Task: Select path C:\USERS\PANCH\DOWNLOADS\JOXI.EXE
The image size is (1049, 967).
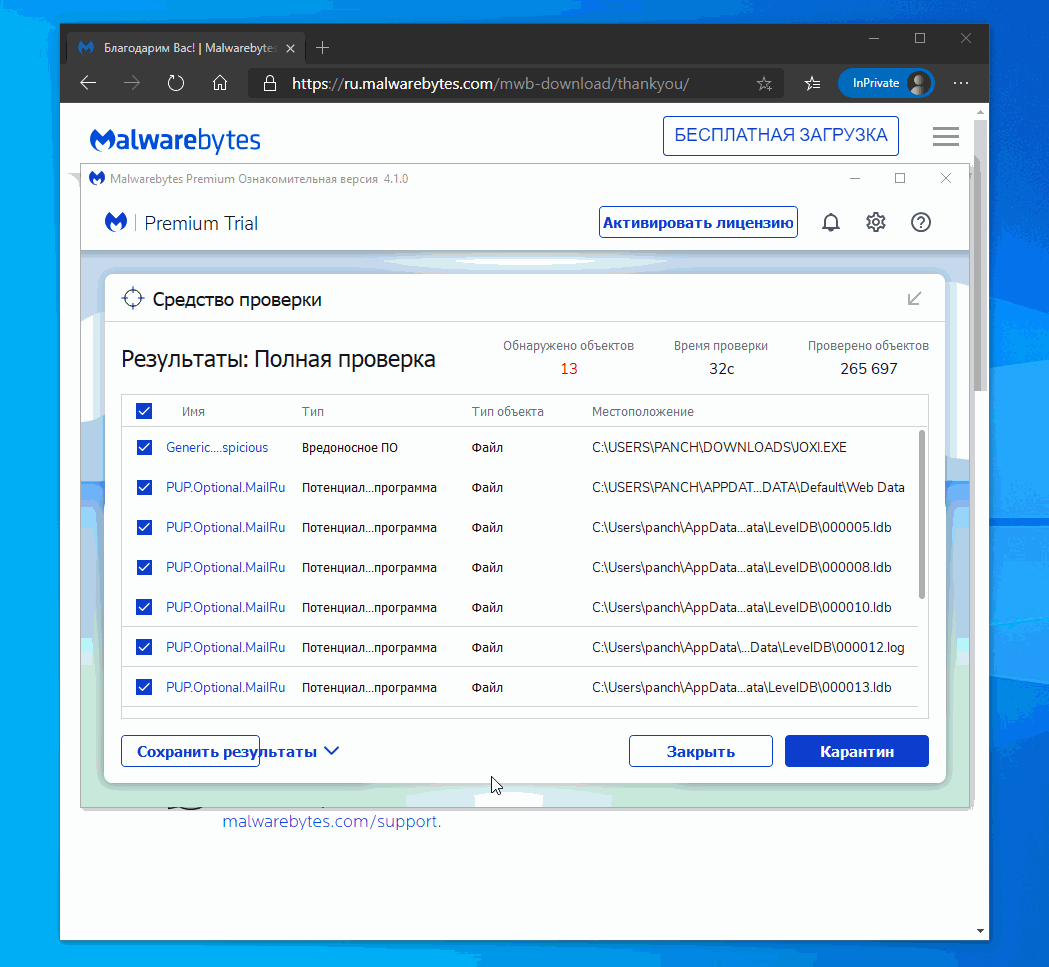Action: (x=719, y=447)
